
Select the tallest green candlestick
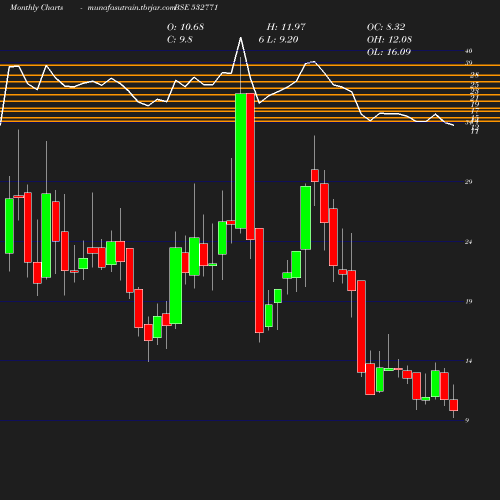pos(241,161)
